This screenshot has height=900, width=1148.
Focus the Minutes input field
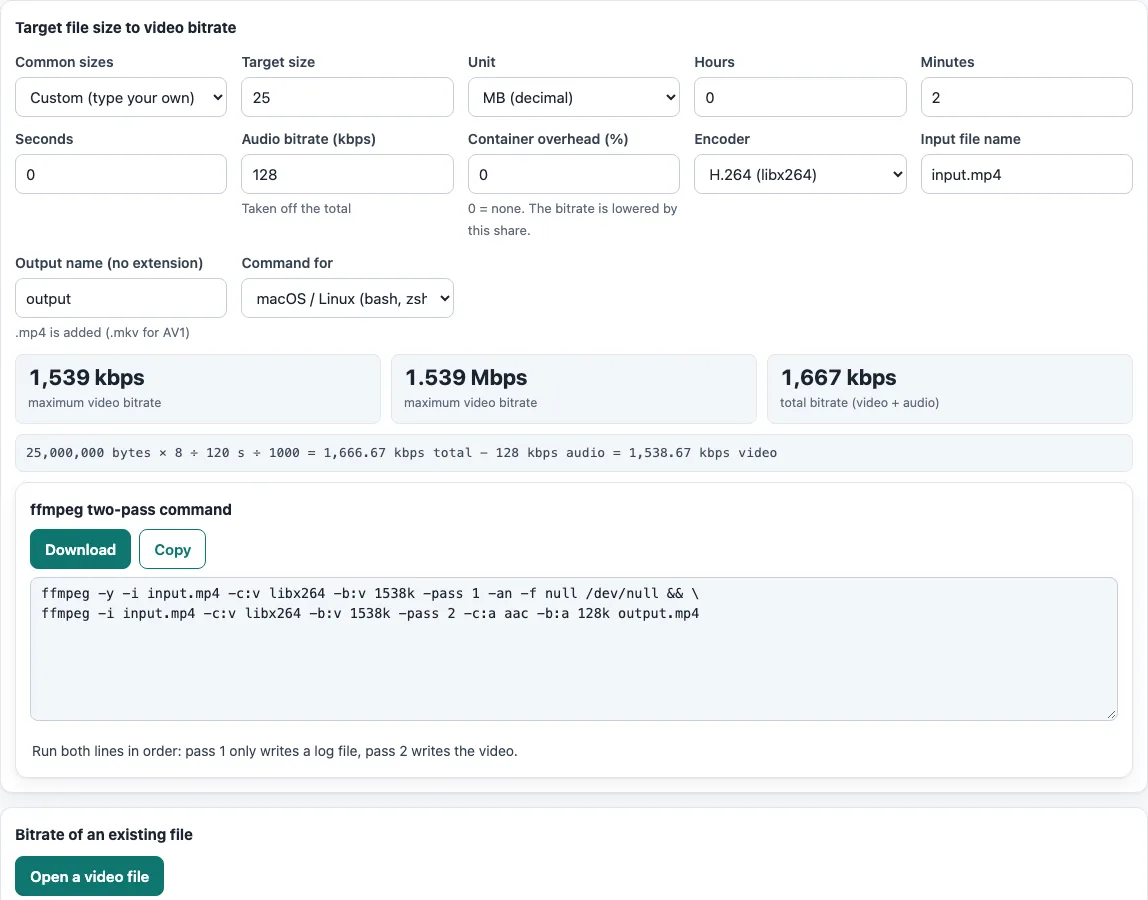(1026, 97)
